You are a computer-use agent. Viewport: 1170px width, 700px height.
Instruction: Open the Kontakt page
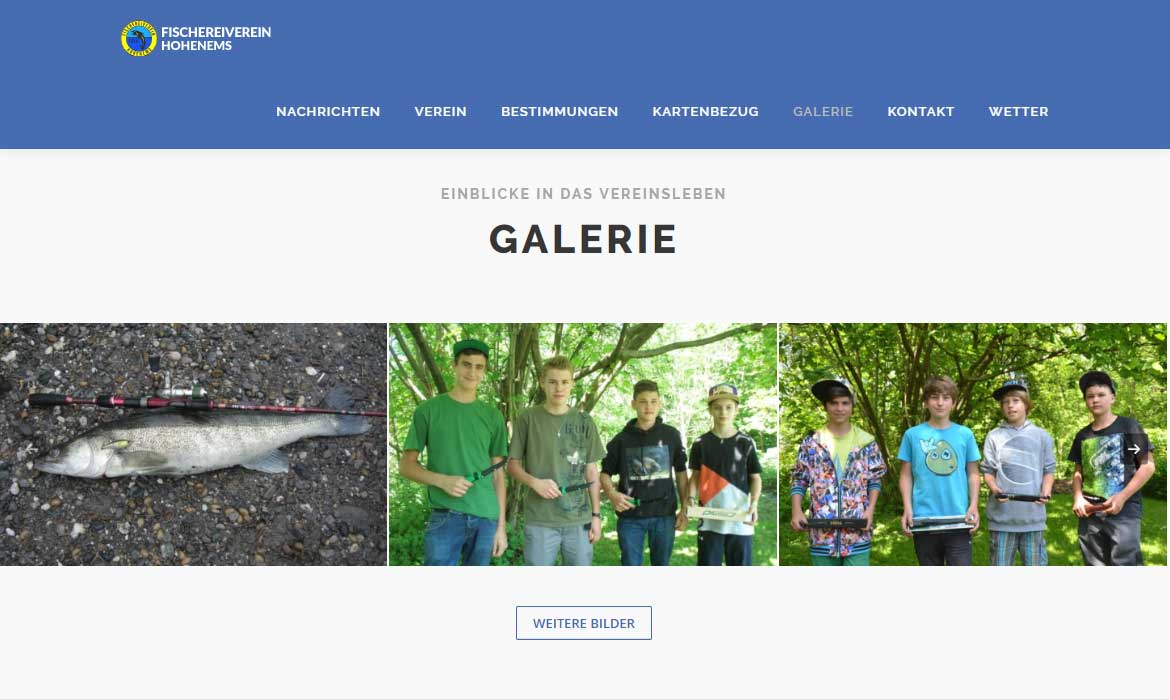click(921, 111)
